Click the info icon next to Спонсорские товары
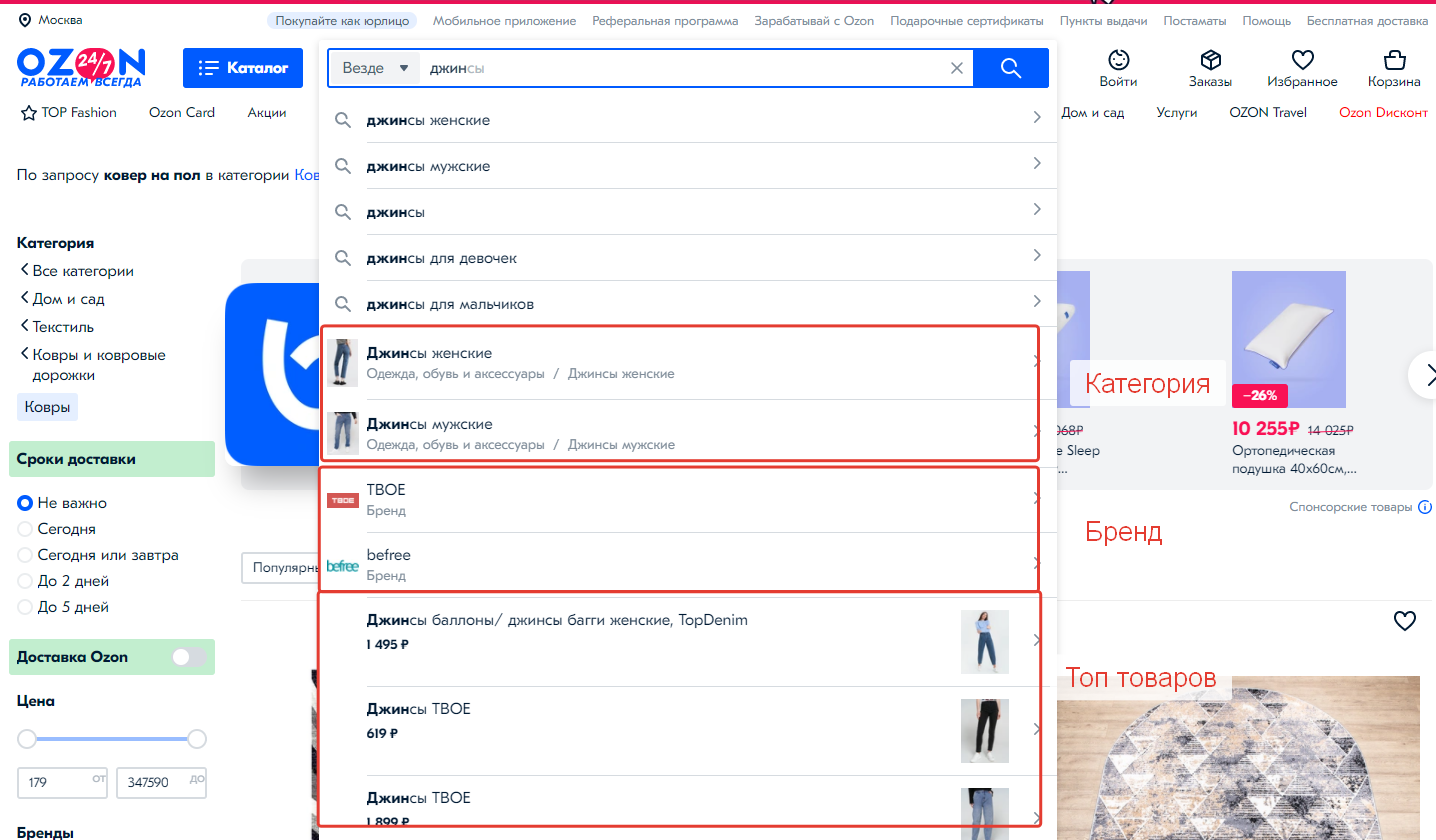Image resolution: width=1436 pixels, height=840 pixels. [1425, 508]
